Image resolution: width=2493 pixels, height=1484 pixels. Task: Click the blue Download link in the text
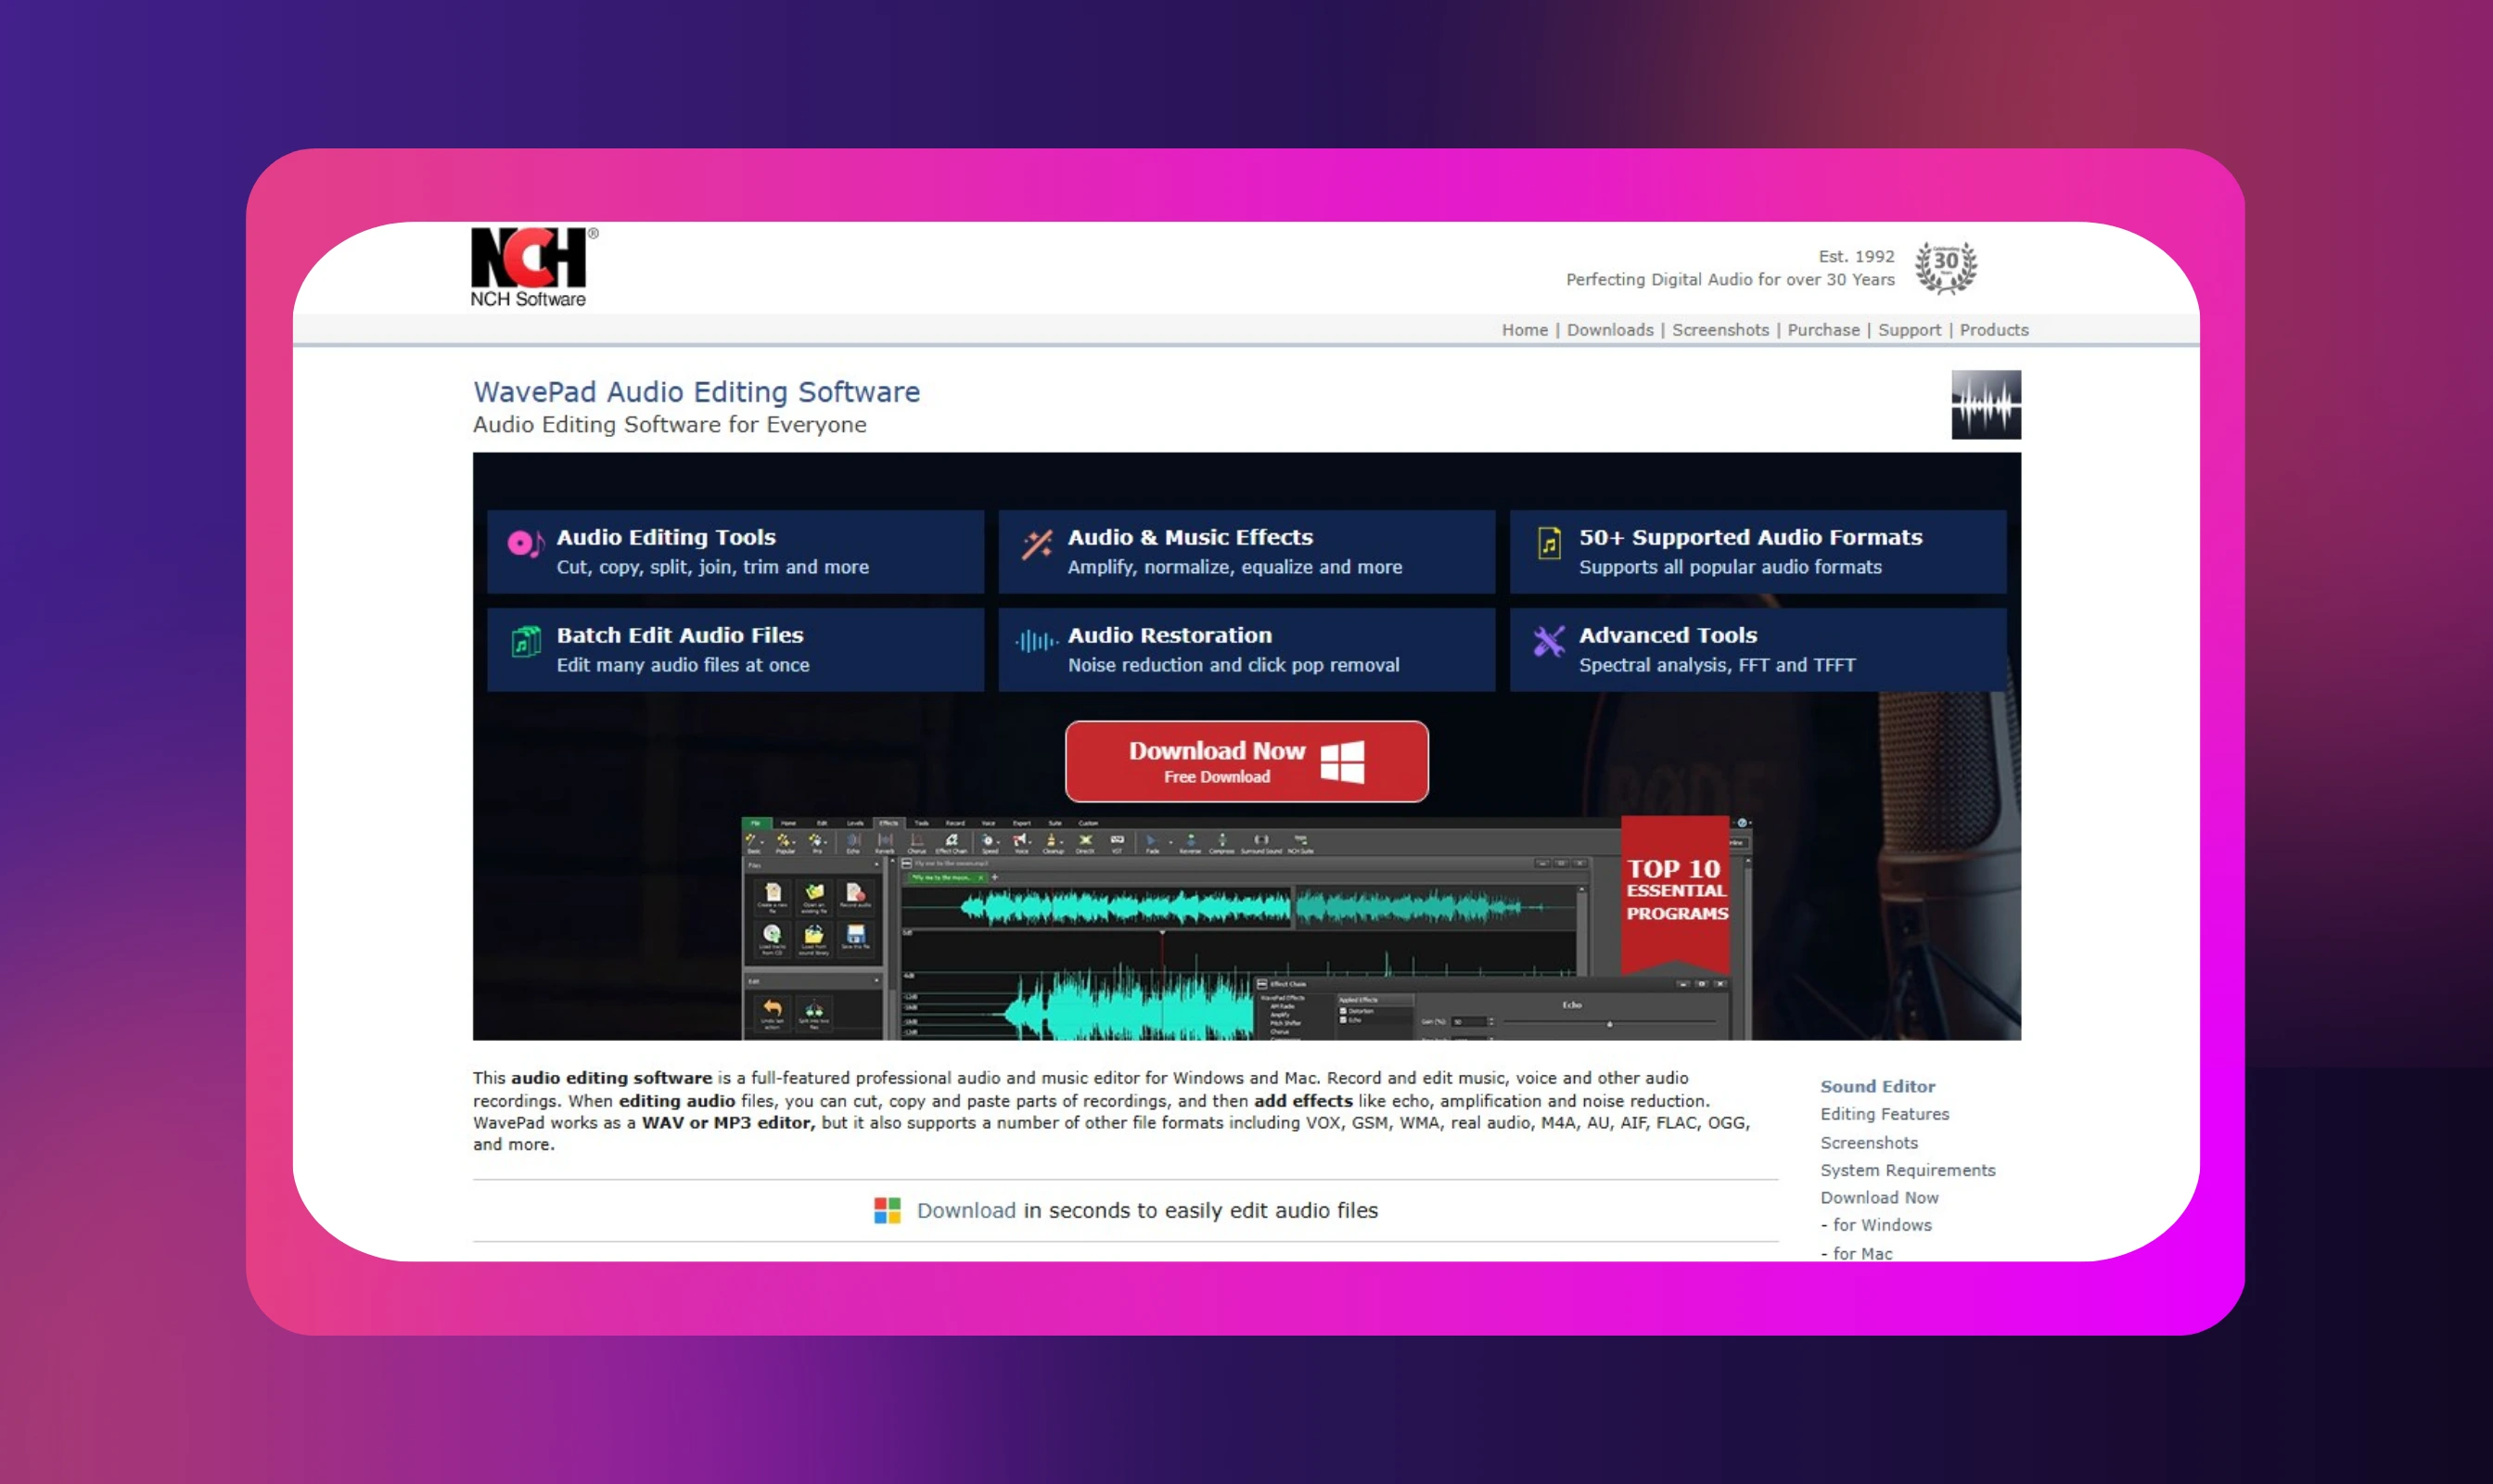click(x=966, y=1210)
